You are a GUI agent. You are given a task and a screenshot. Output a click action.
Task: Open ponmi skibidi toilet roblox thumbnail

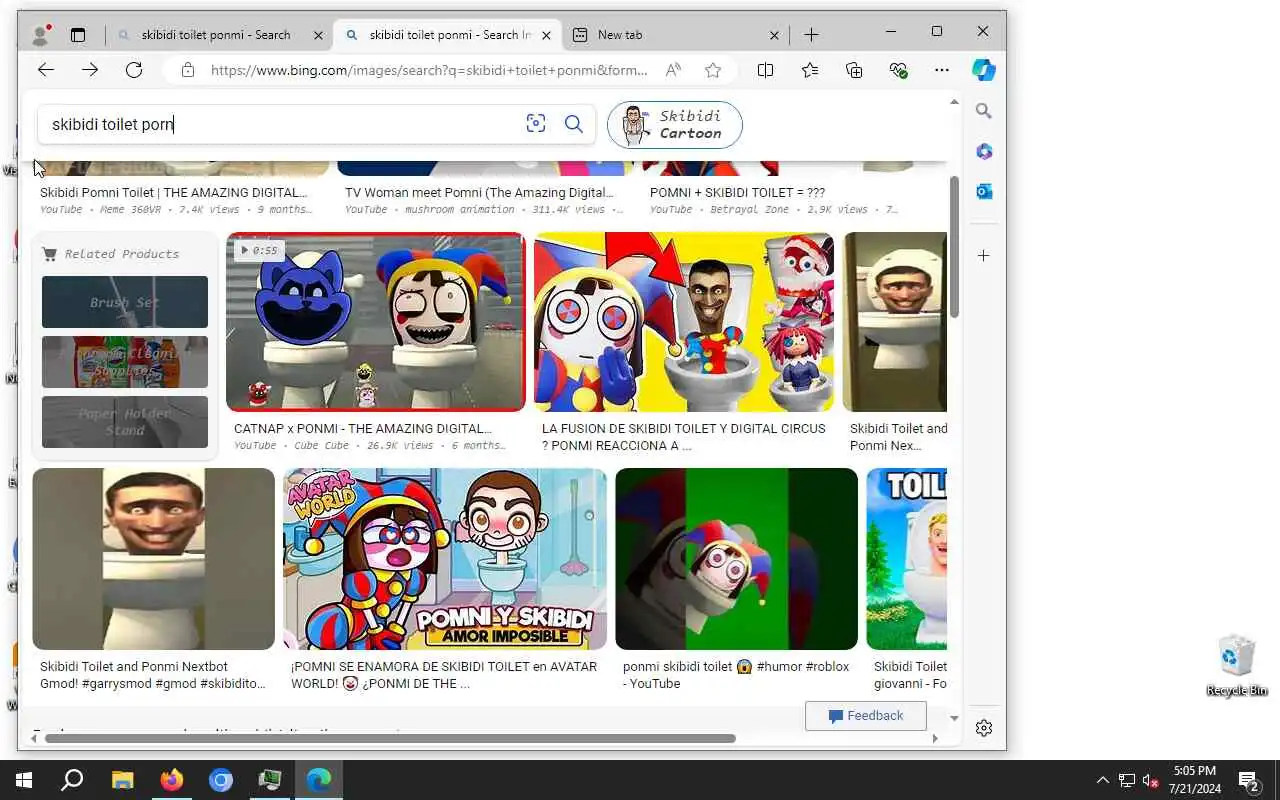[736, 559]
